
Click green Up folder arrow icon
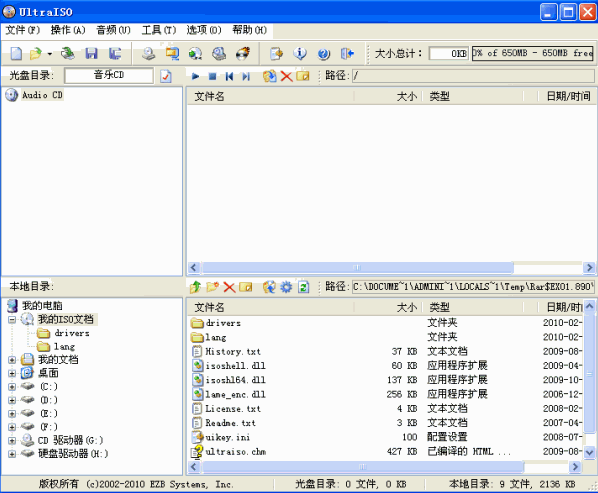coord(195,287)
